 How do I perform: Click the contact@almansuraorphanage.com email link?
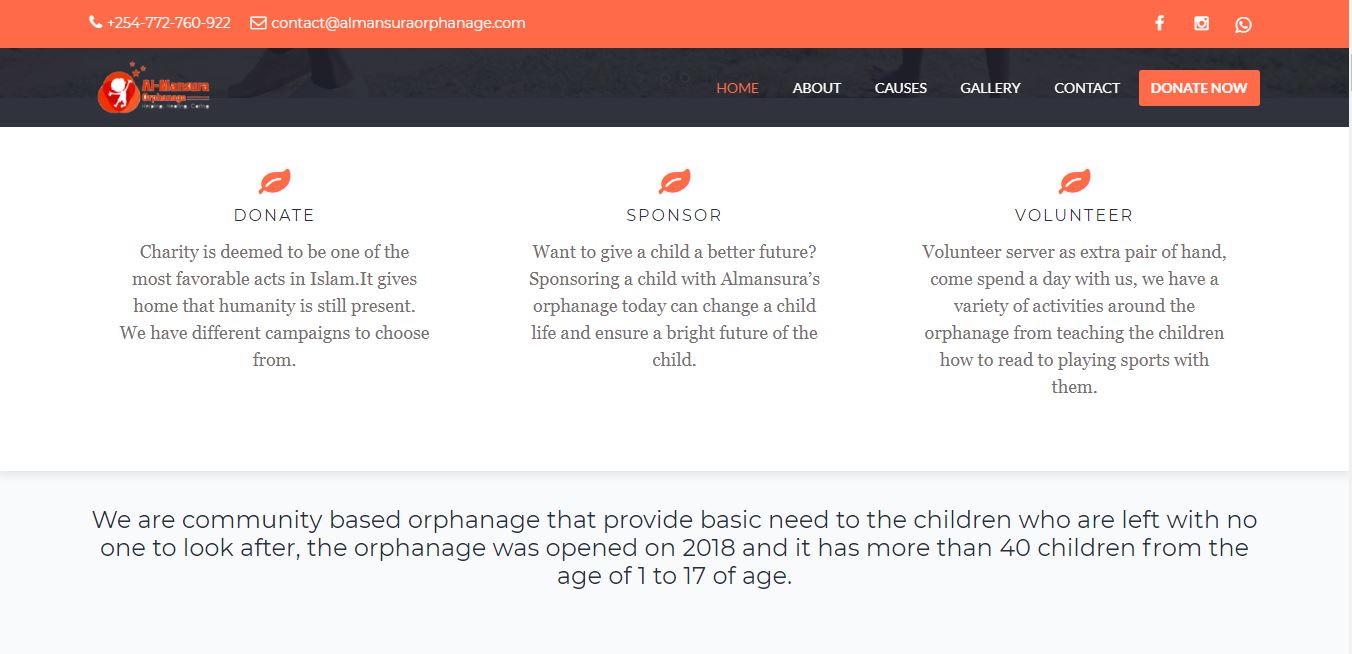pyautogui.click(x=398, y=22)
